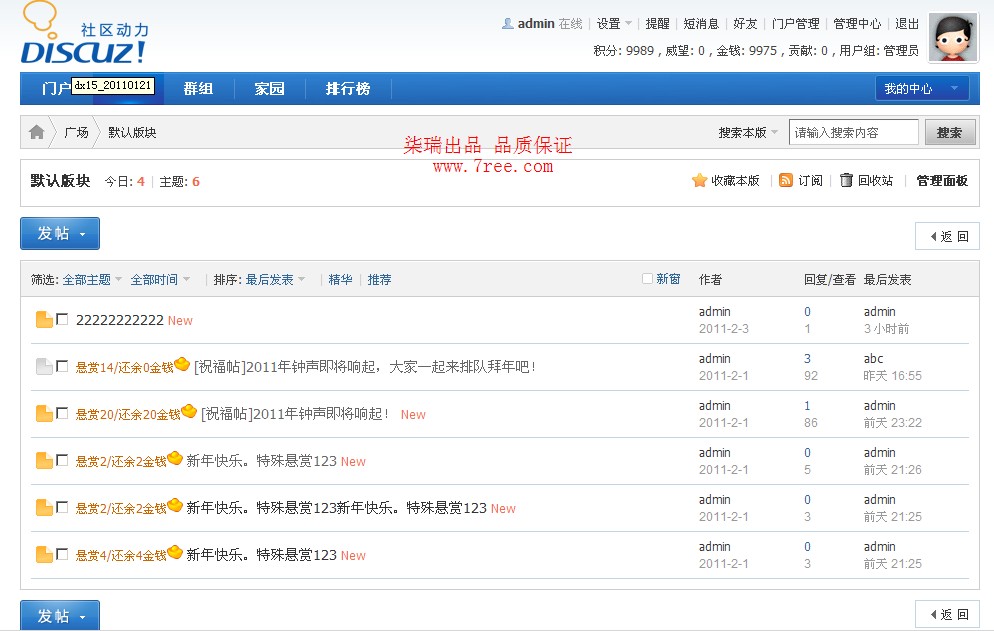Click 退出 to log out
994x631 pixels.
point(907,24)
